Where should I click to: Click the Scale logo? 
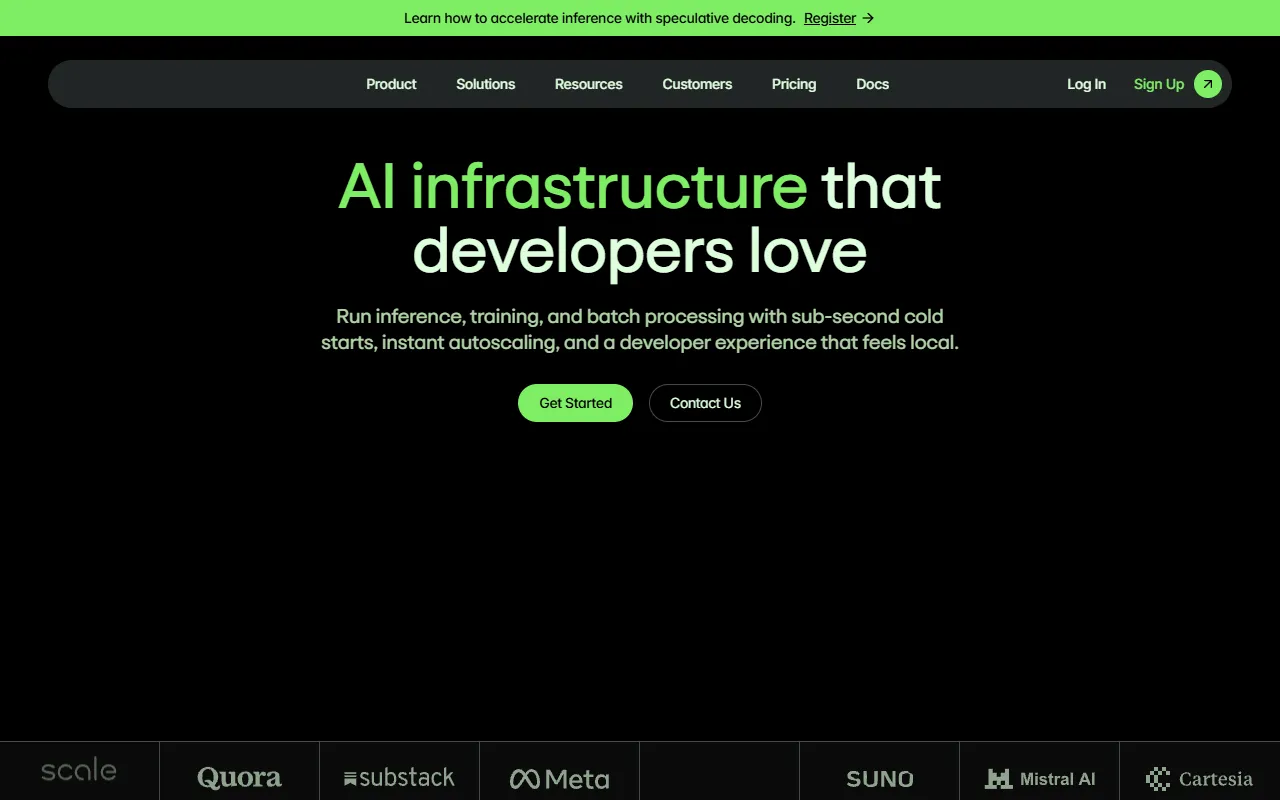[79, 771]
